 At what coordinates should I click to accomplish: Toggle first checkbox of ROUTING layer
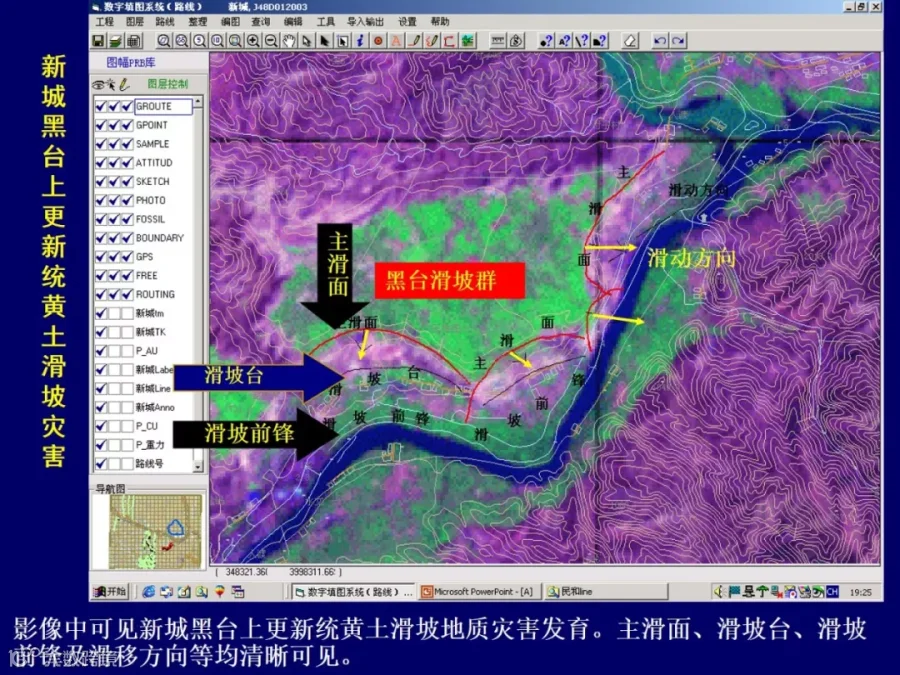(101, 294)
